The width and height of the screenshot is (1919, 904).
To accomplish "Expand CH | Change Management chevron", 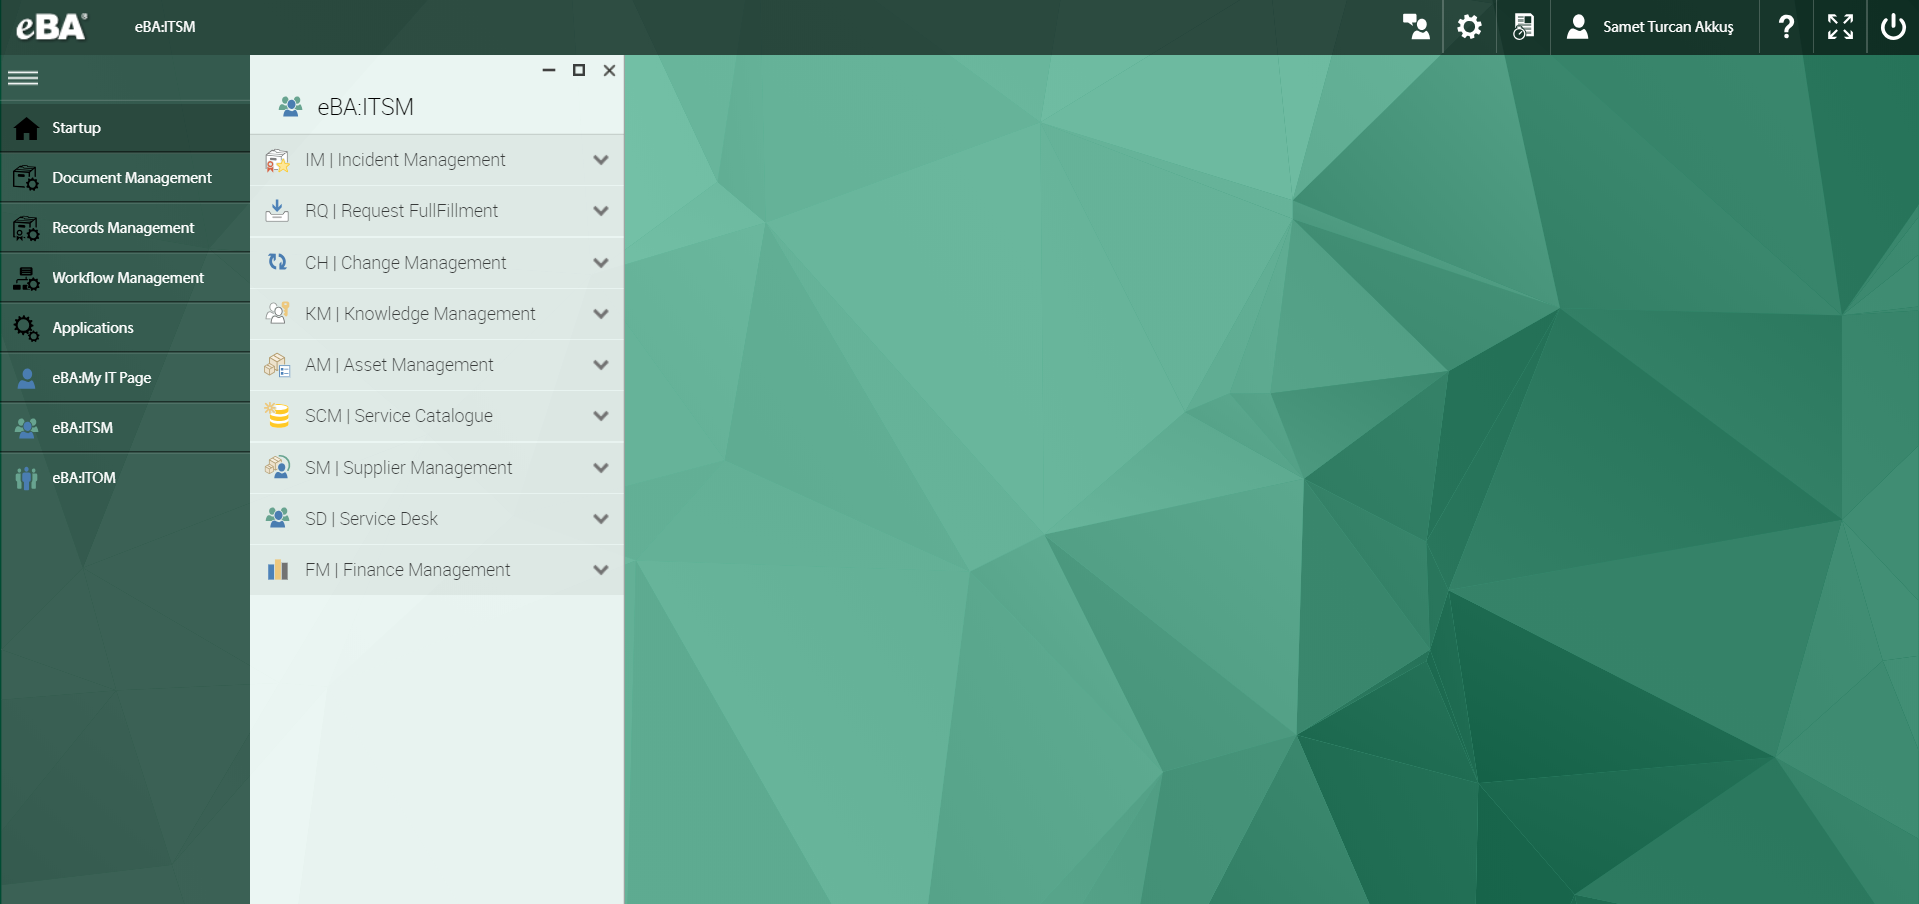I will click(601, 263).
